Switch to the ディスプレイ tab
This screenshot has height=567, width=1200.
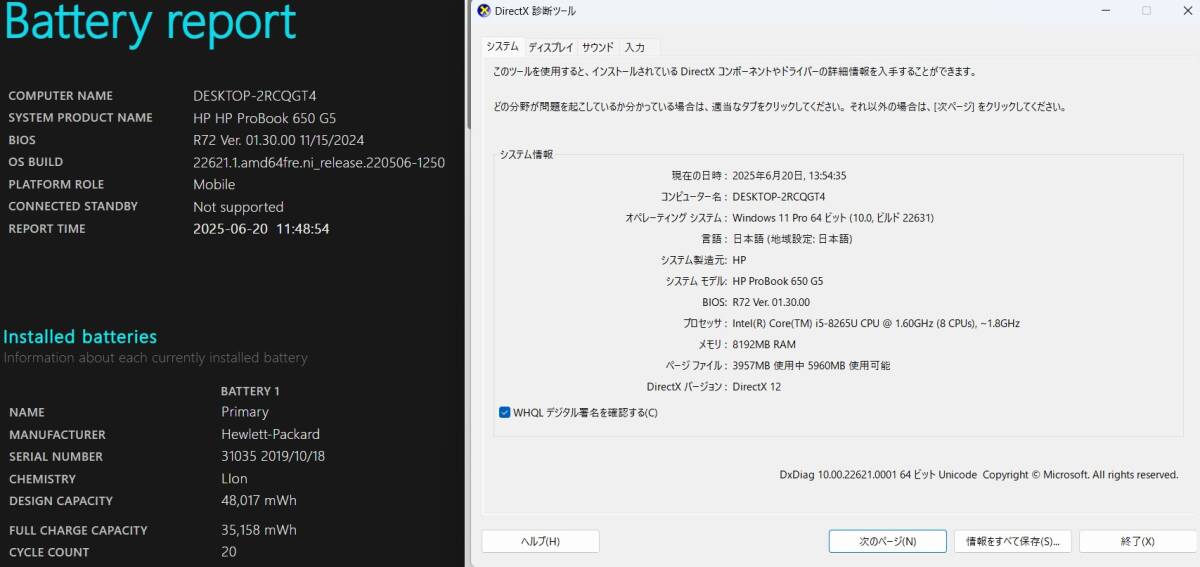[551, 47]
